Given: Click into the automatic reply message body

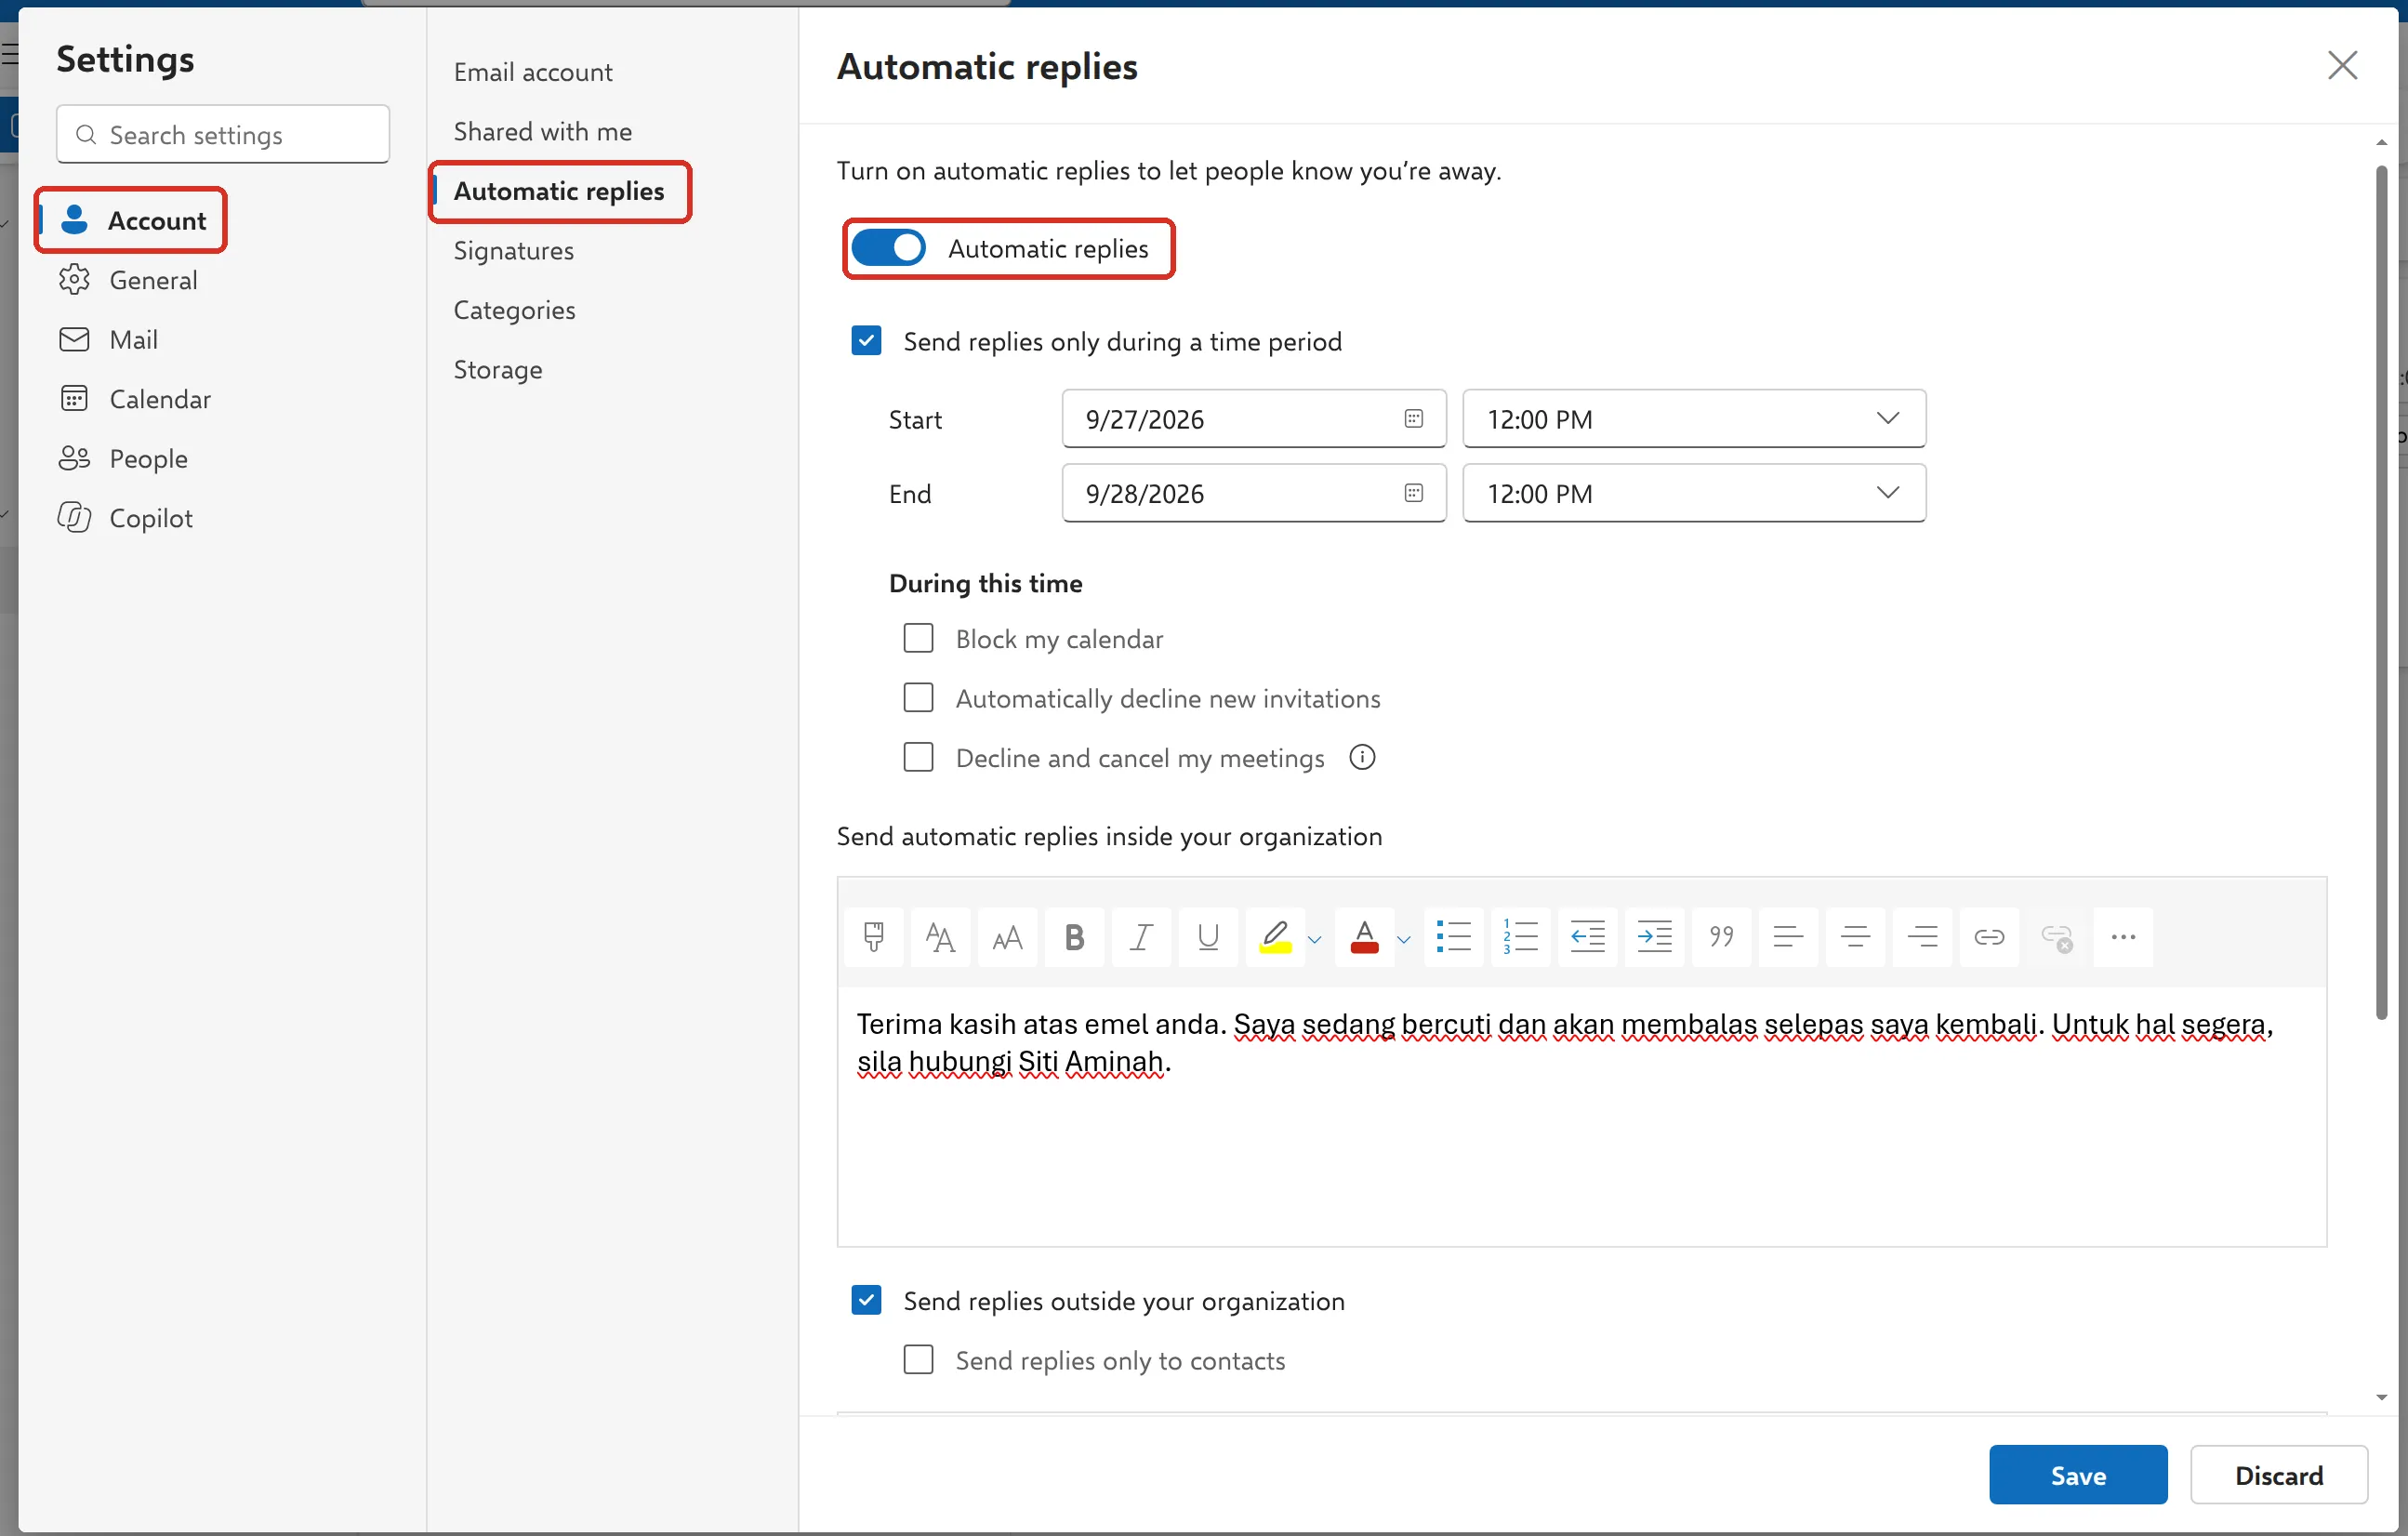Looking at the screenshot, I should 1582,1116.
